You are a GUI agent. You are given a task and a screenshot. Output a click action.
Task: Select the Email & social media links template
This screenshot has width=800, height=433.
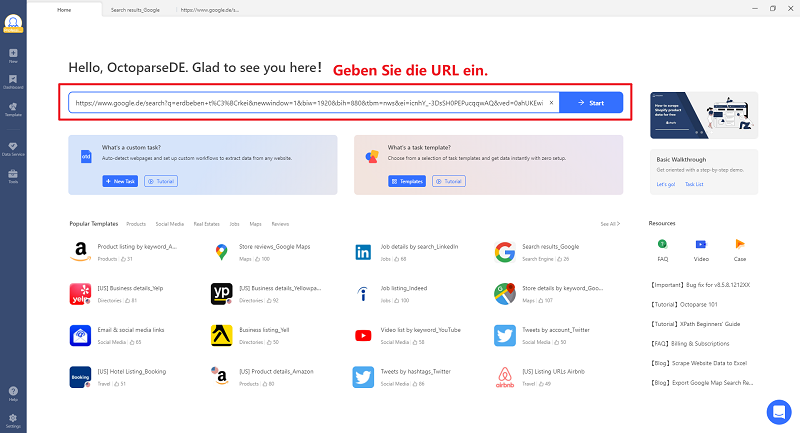pos(118,336)
